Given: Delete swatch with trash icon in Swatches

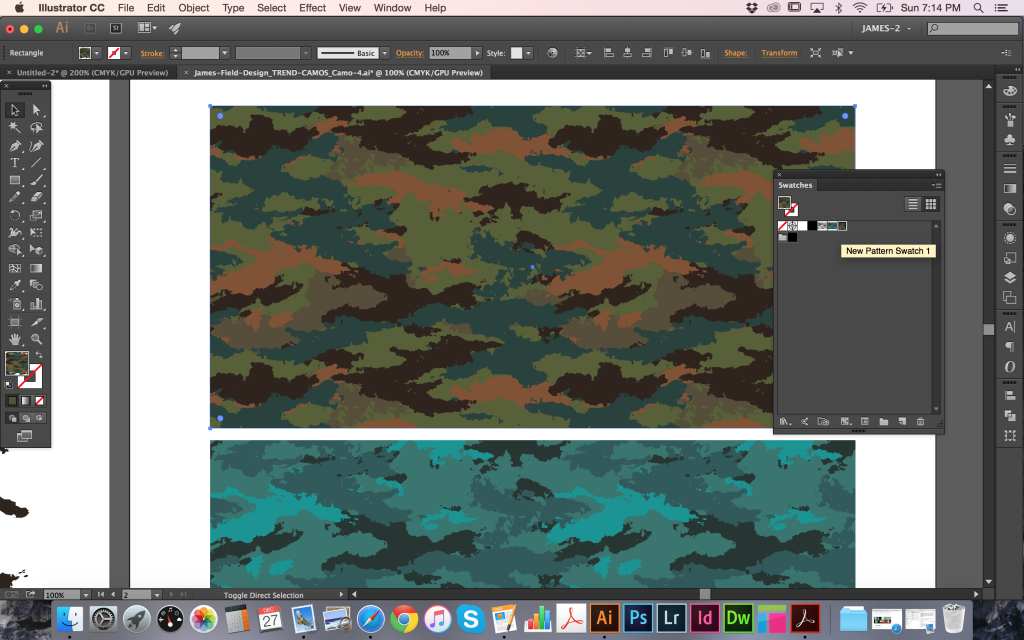Looking at the screenshot, I should pyautogui.click(x=920, y=422).
